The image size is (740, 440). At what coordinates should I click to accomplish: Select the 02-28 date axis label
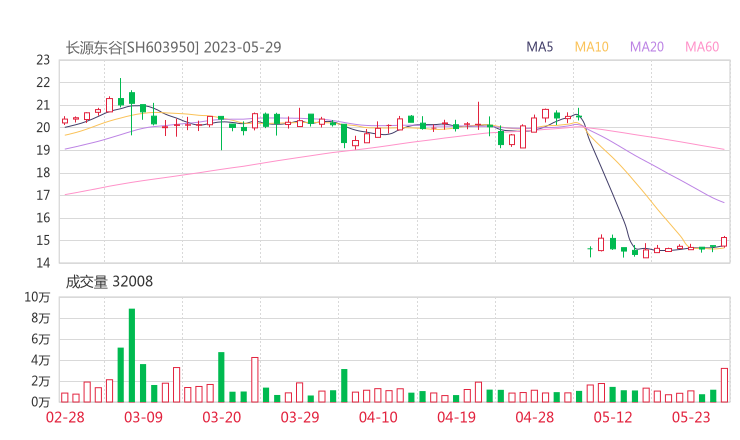click(x=65, y=417)
